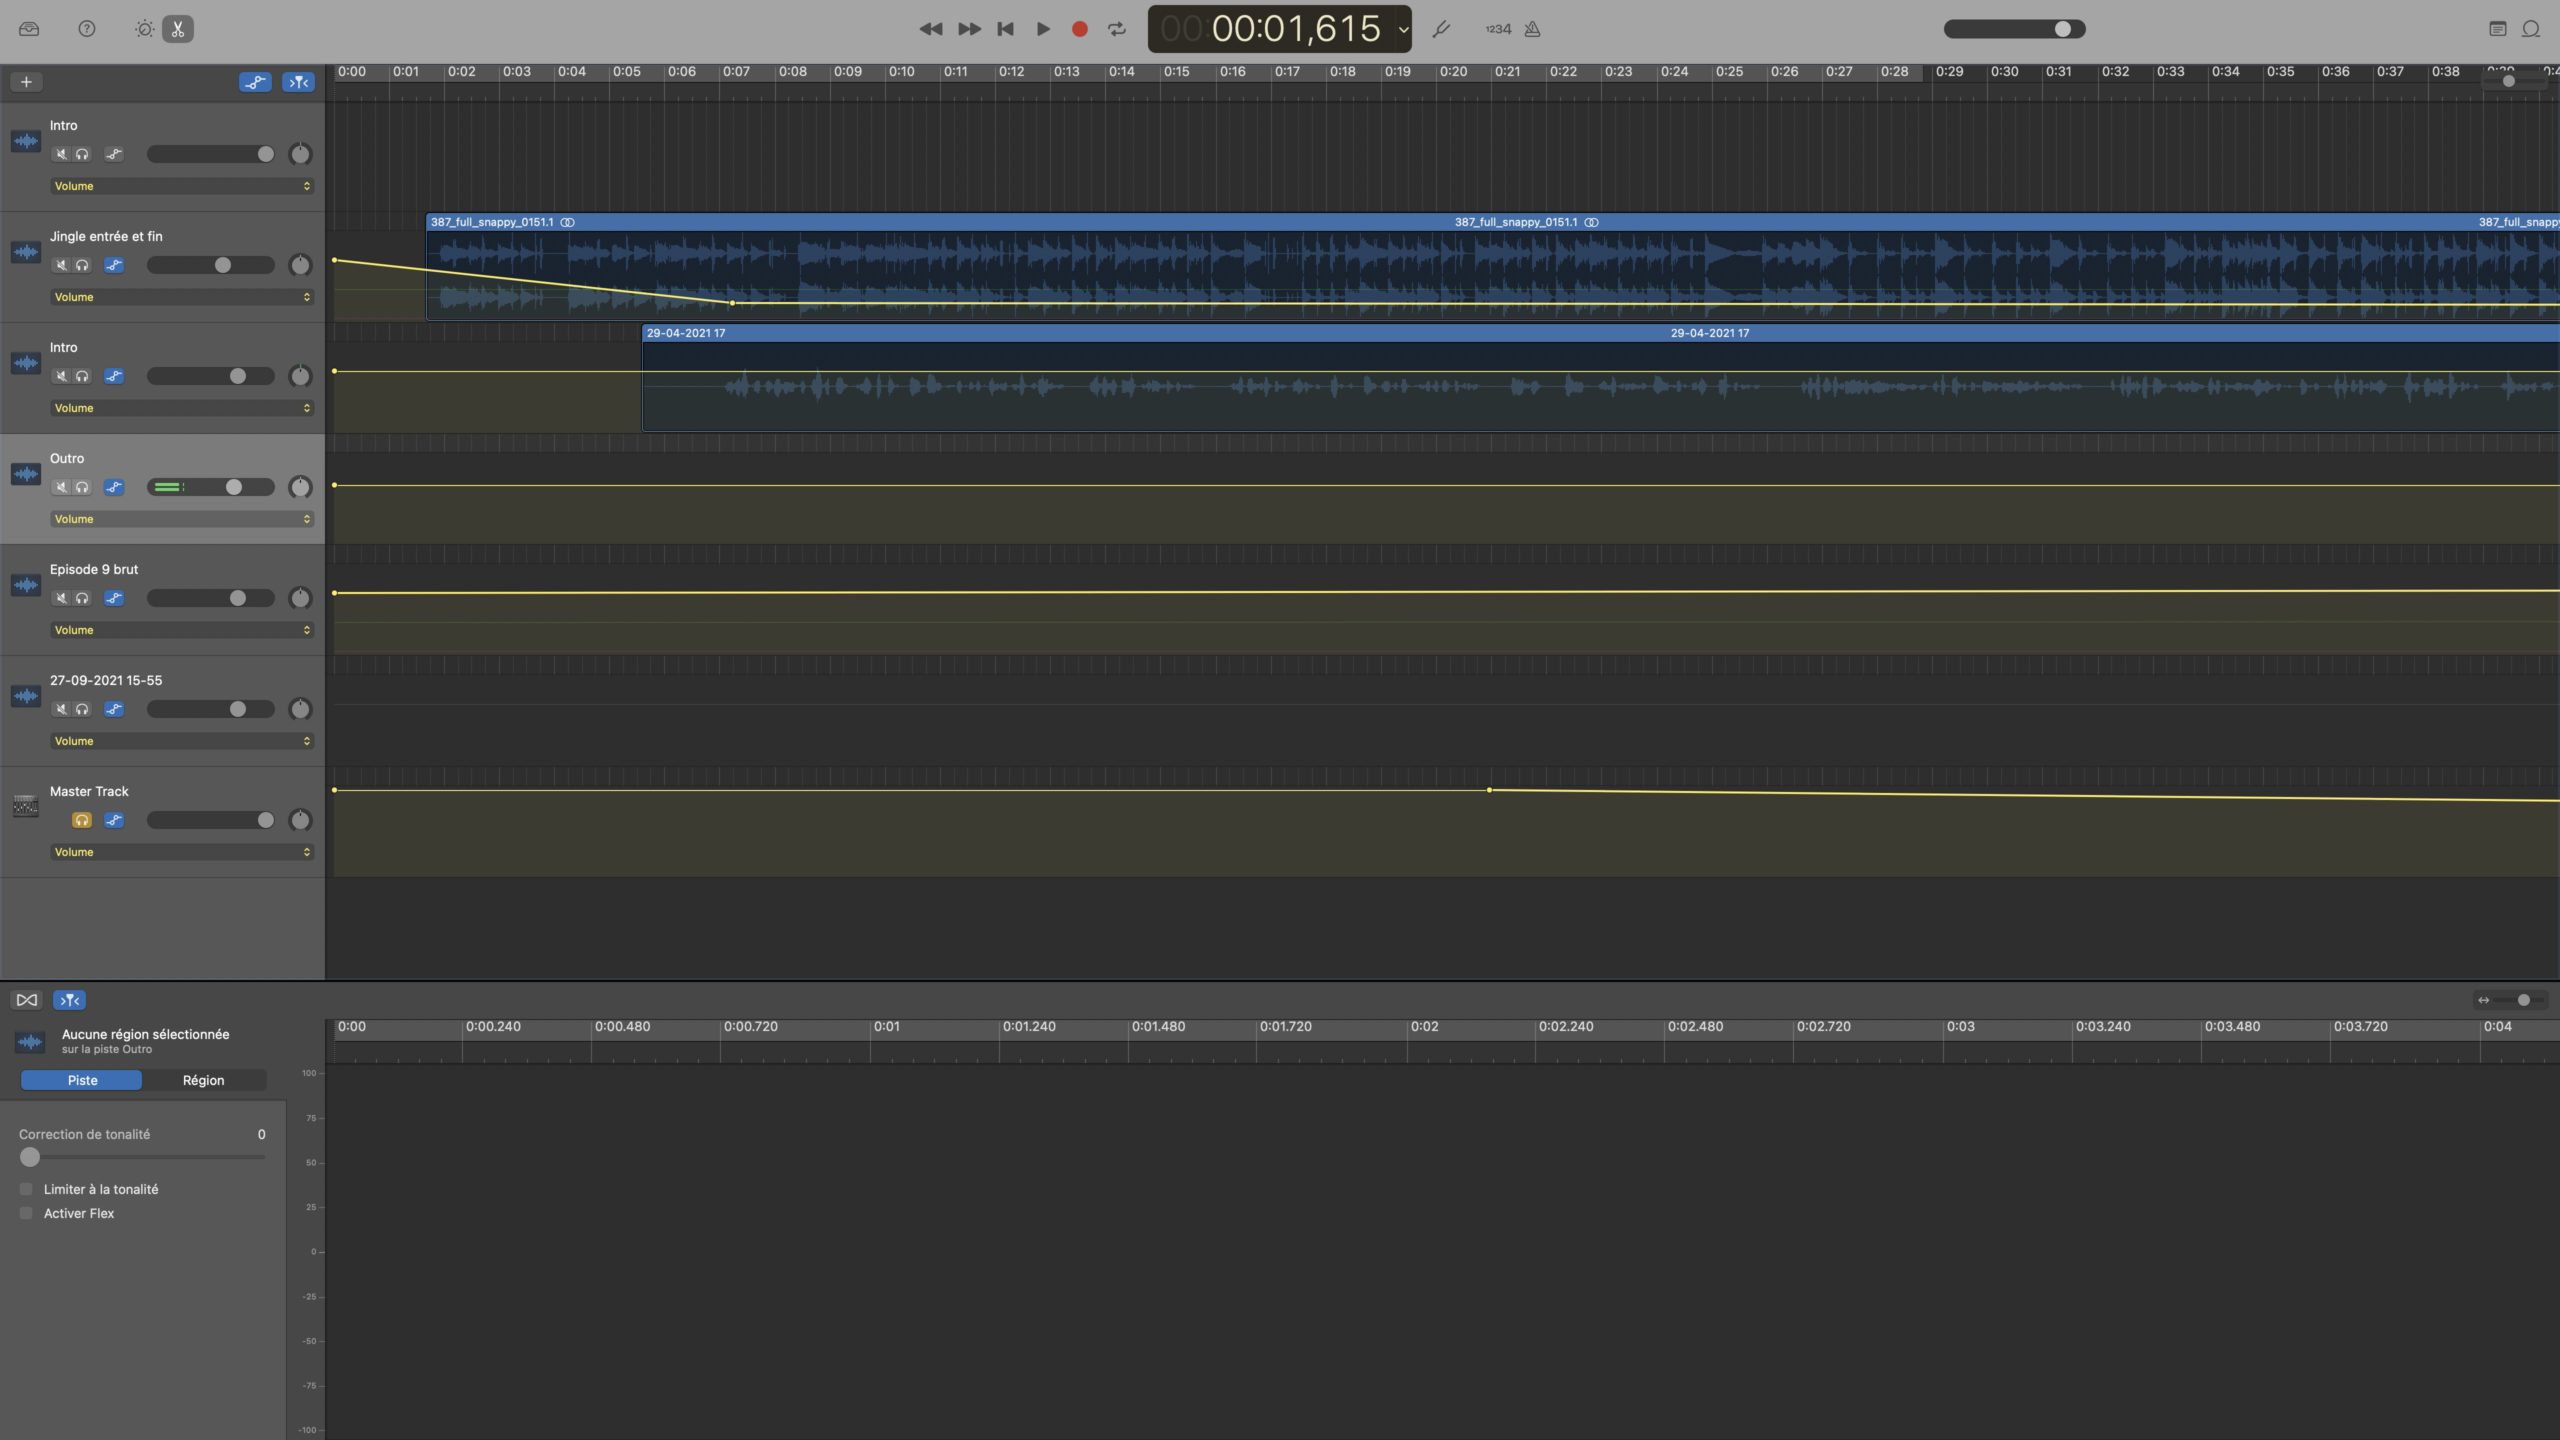Toggle the Smart Controls dial icon
The height and width of the screenshot is (1440, 2560).
tap(144, 29)
